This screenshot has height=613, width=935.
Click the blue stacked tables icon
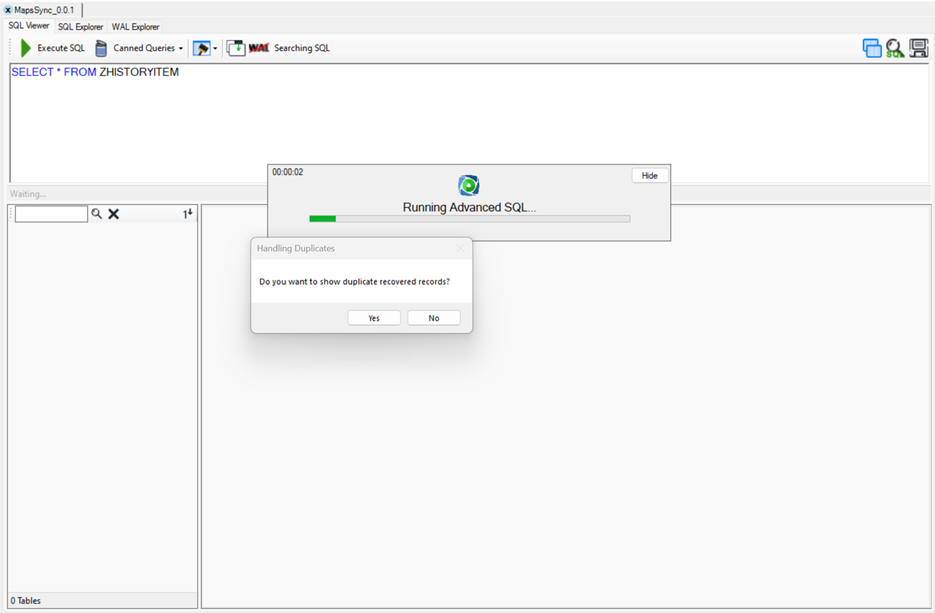pyautogui.click(x=872, y=48)
